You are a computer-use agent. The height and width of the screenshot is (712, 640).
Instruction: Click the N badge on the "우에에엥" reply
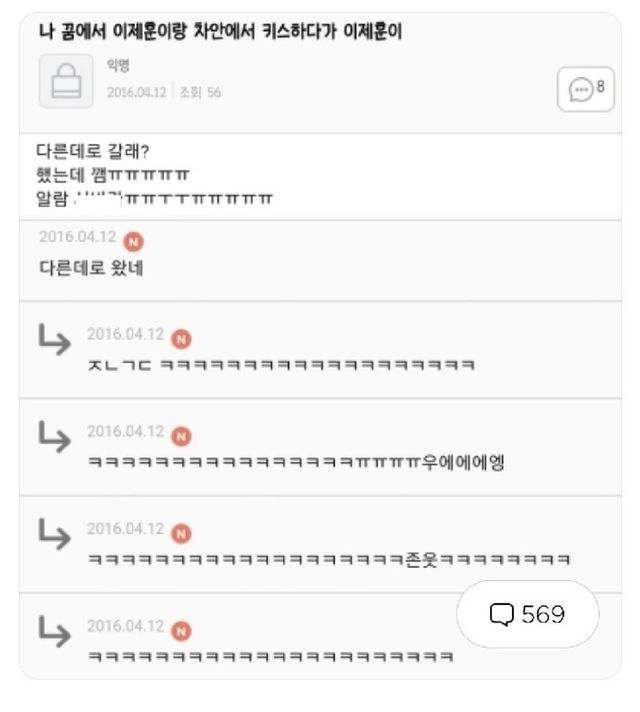click(x=180, y=434)
